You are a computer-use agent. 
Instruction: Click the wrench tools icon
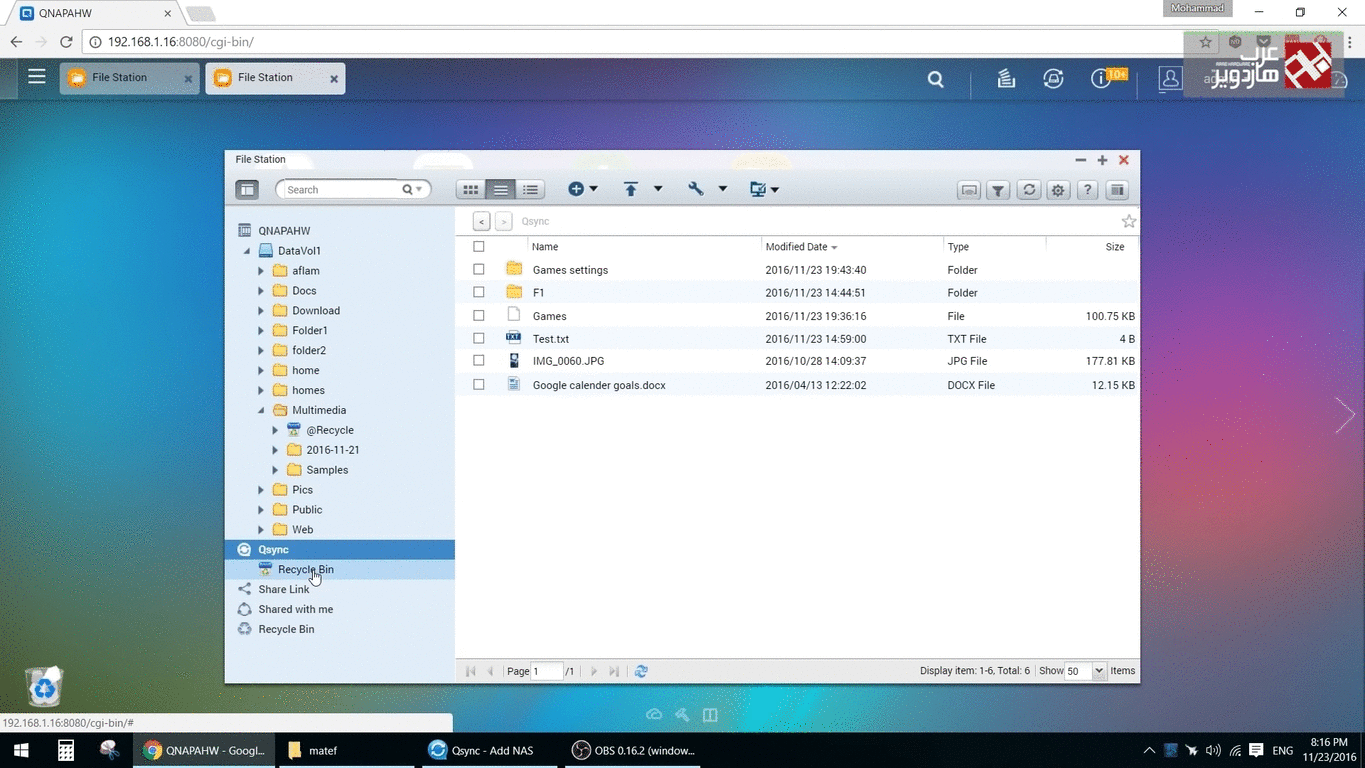[696, 189]
